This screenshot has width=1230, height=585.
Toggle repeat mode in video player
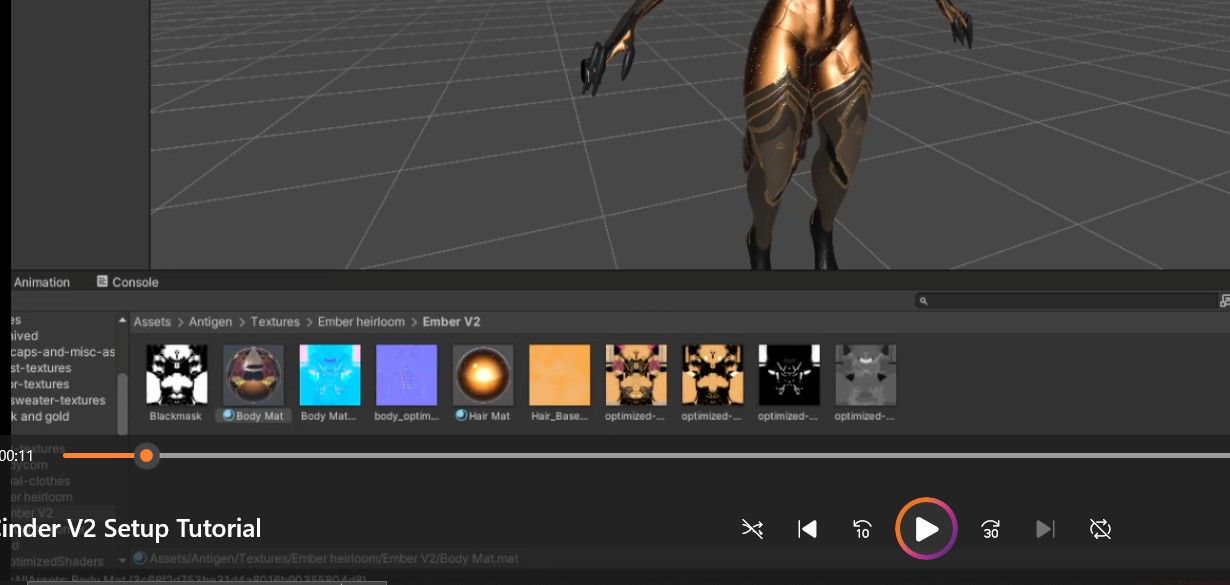pos(1101,529)
